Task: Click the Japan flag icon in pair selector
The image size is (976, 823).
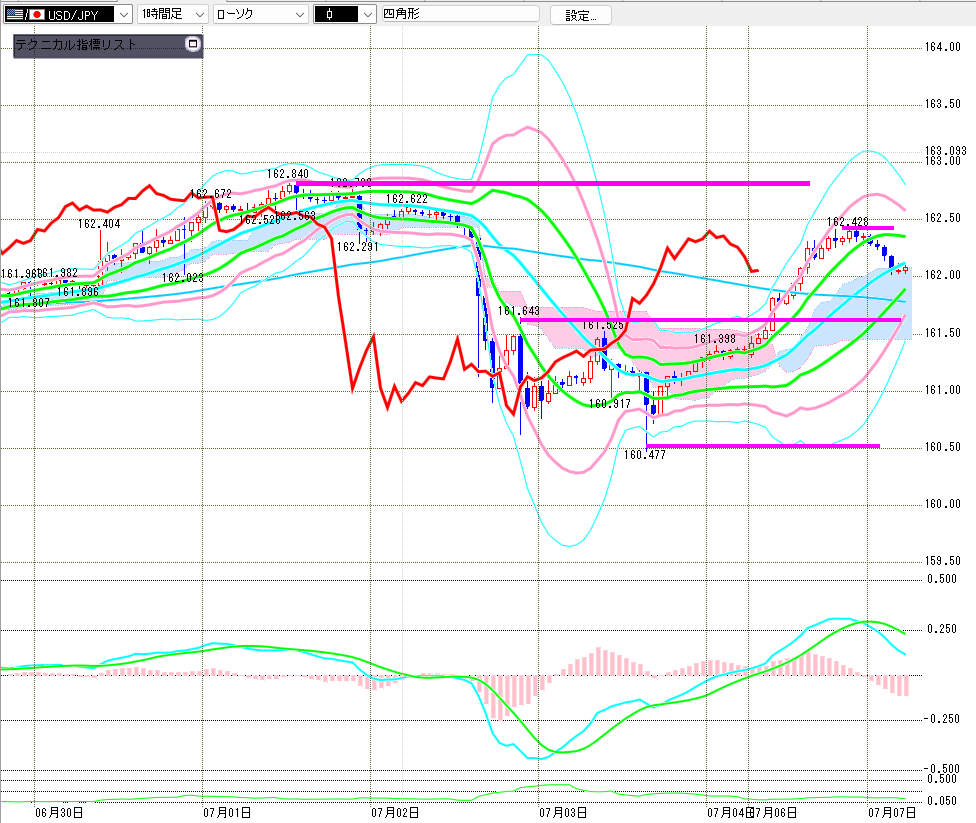Action: [x=37, y=14]
